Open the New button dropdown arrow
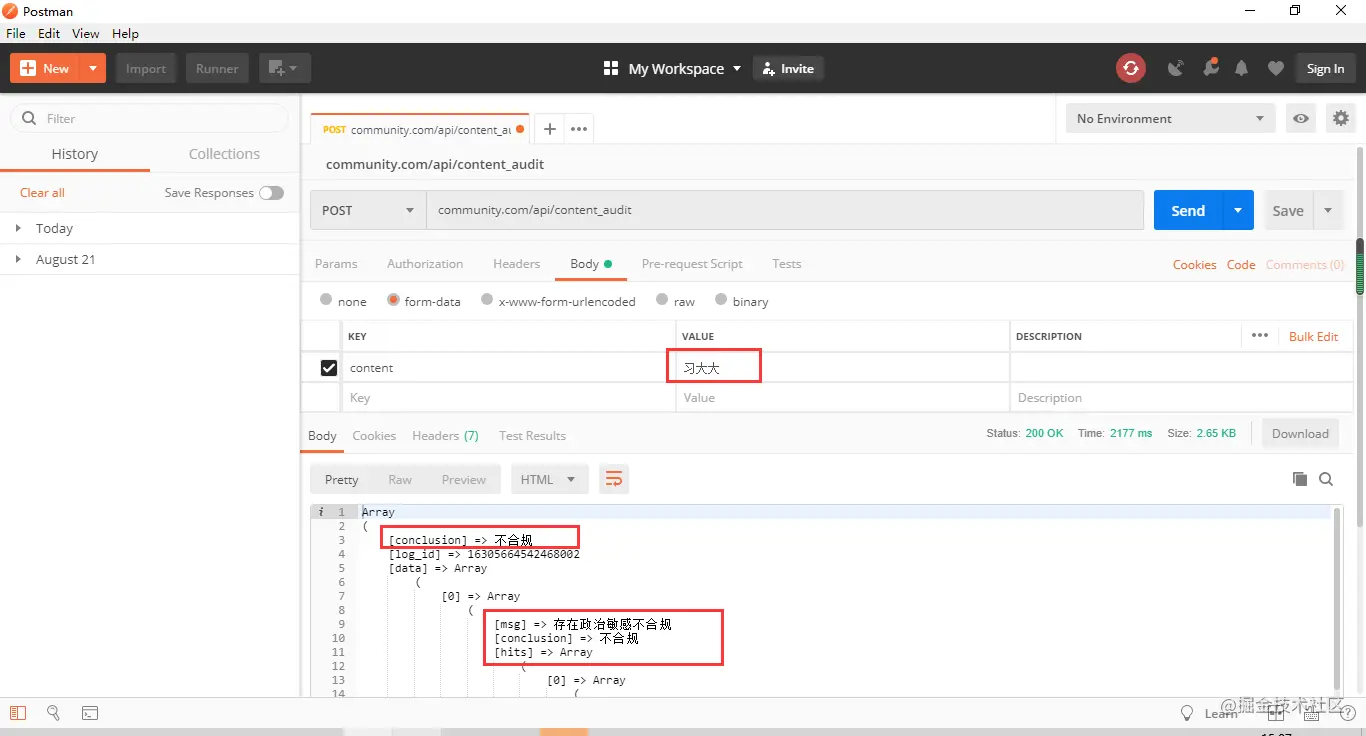This screenshot has width=1366, height=736. tap(92, 68)
